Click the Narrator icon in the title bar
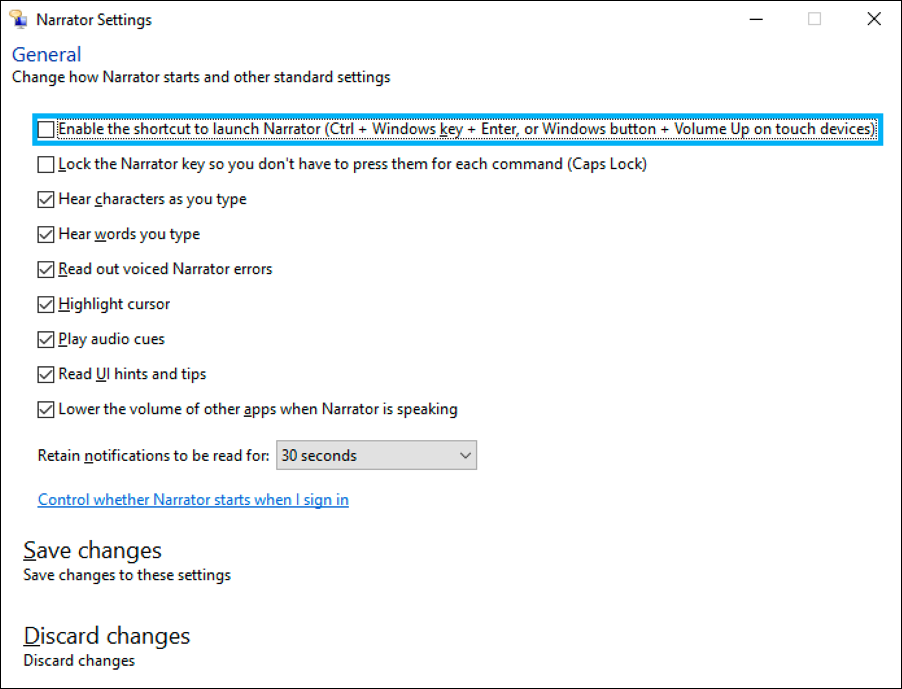 pyautogui.click(x=18, y=18)
